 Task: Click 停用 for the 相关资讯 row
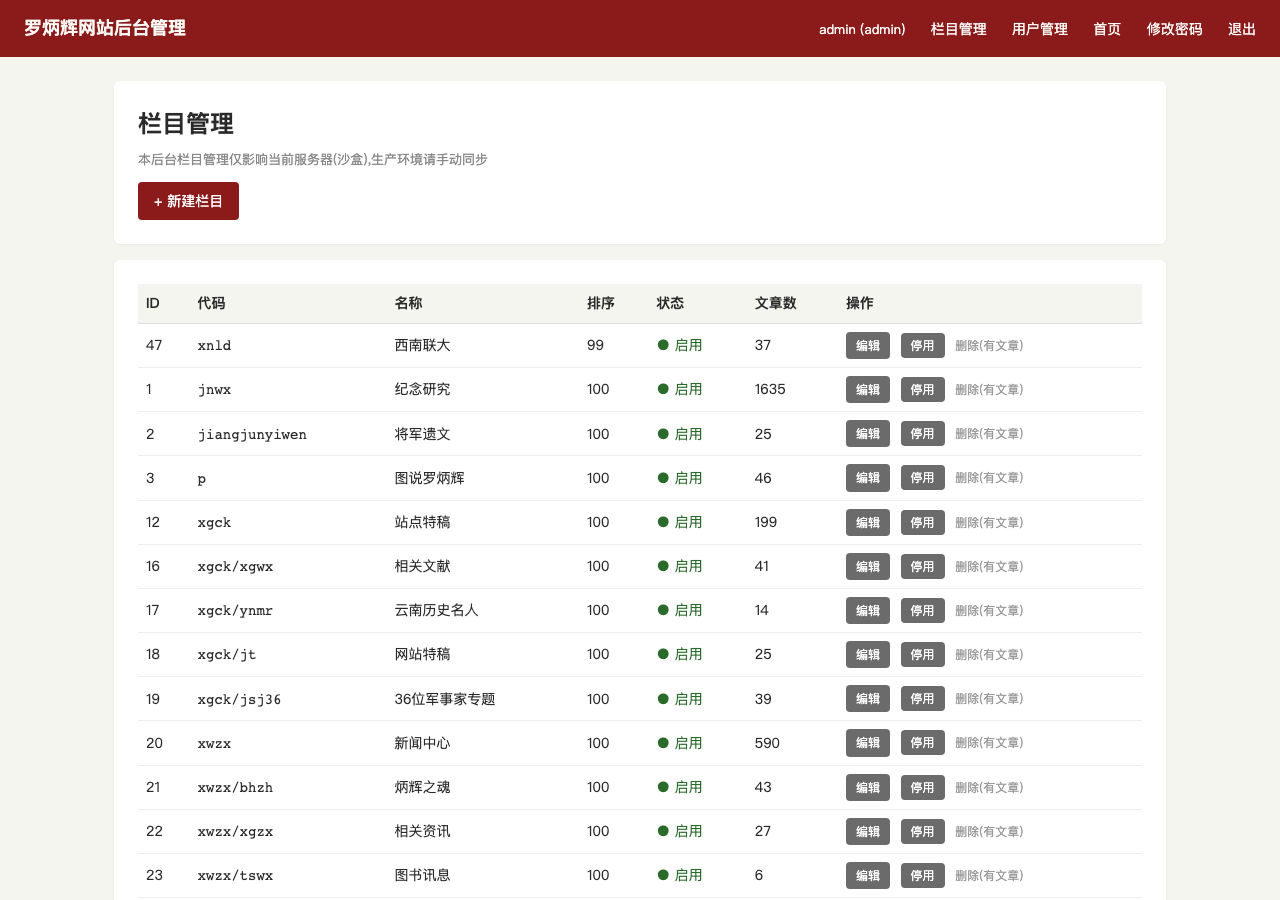click(x=923, y=831)
